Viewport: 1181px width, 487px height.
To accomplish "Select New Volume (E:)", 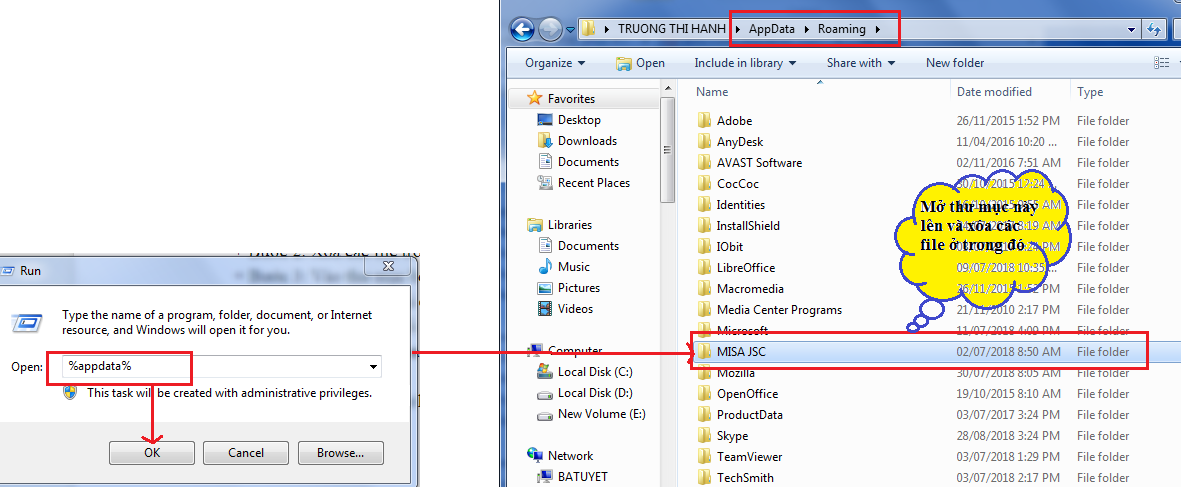I will 601,414.
